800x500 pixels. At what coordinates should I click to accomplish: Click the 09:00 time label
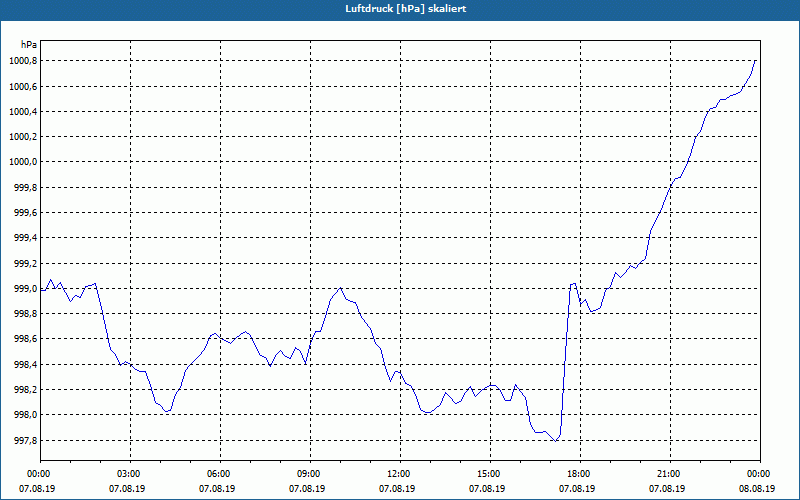click(x=310, y=474)
